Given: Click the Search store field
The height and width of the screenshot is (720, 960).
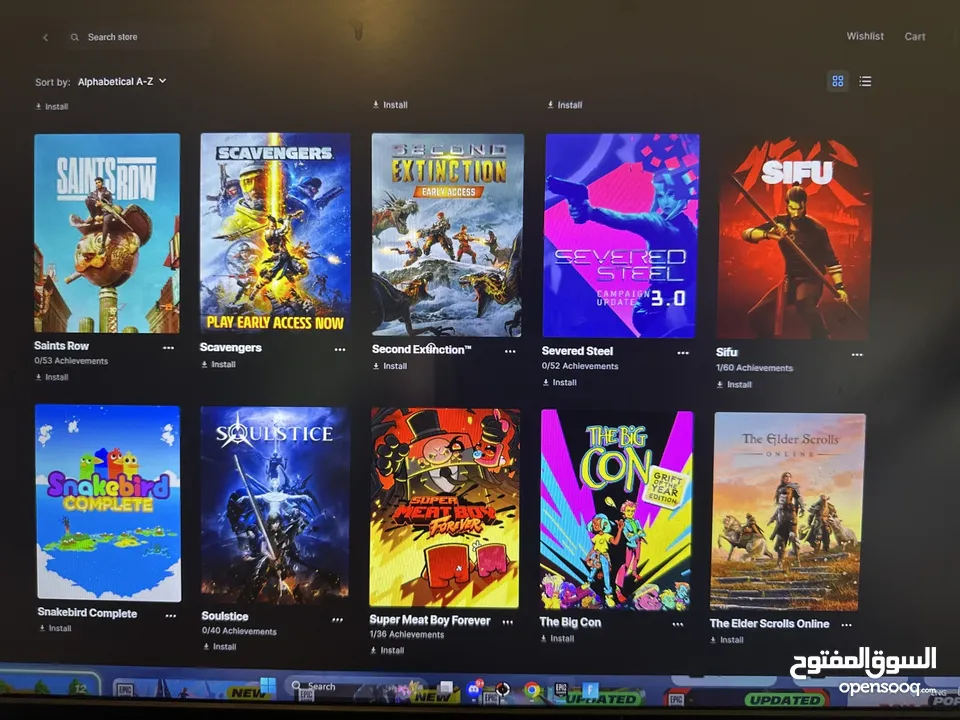Looking at the screenshot, I should [138, 37].
